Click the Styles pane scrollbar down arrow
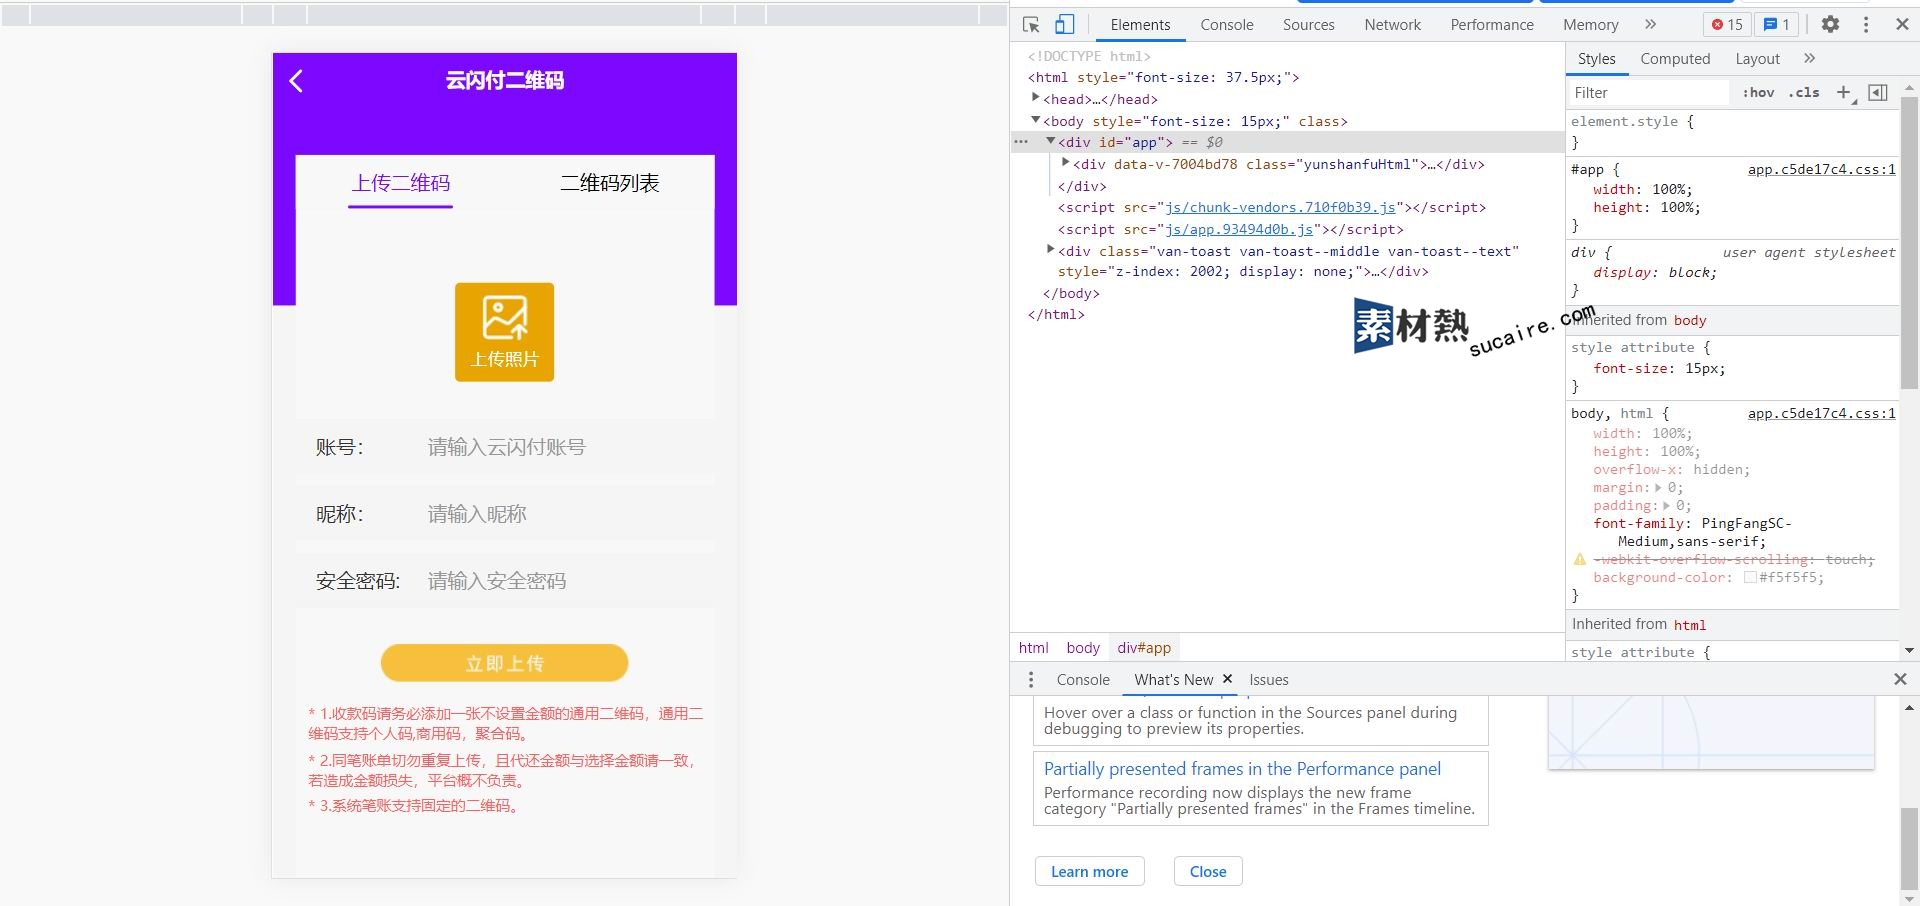This screenshot has height=906, width=1920. click(x=1909, y=651)
